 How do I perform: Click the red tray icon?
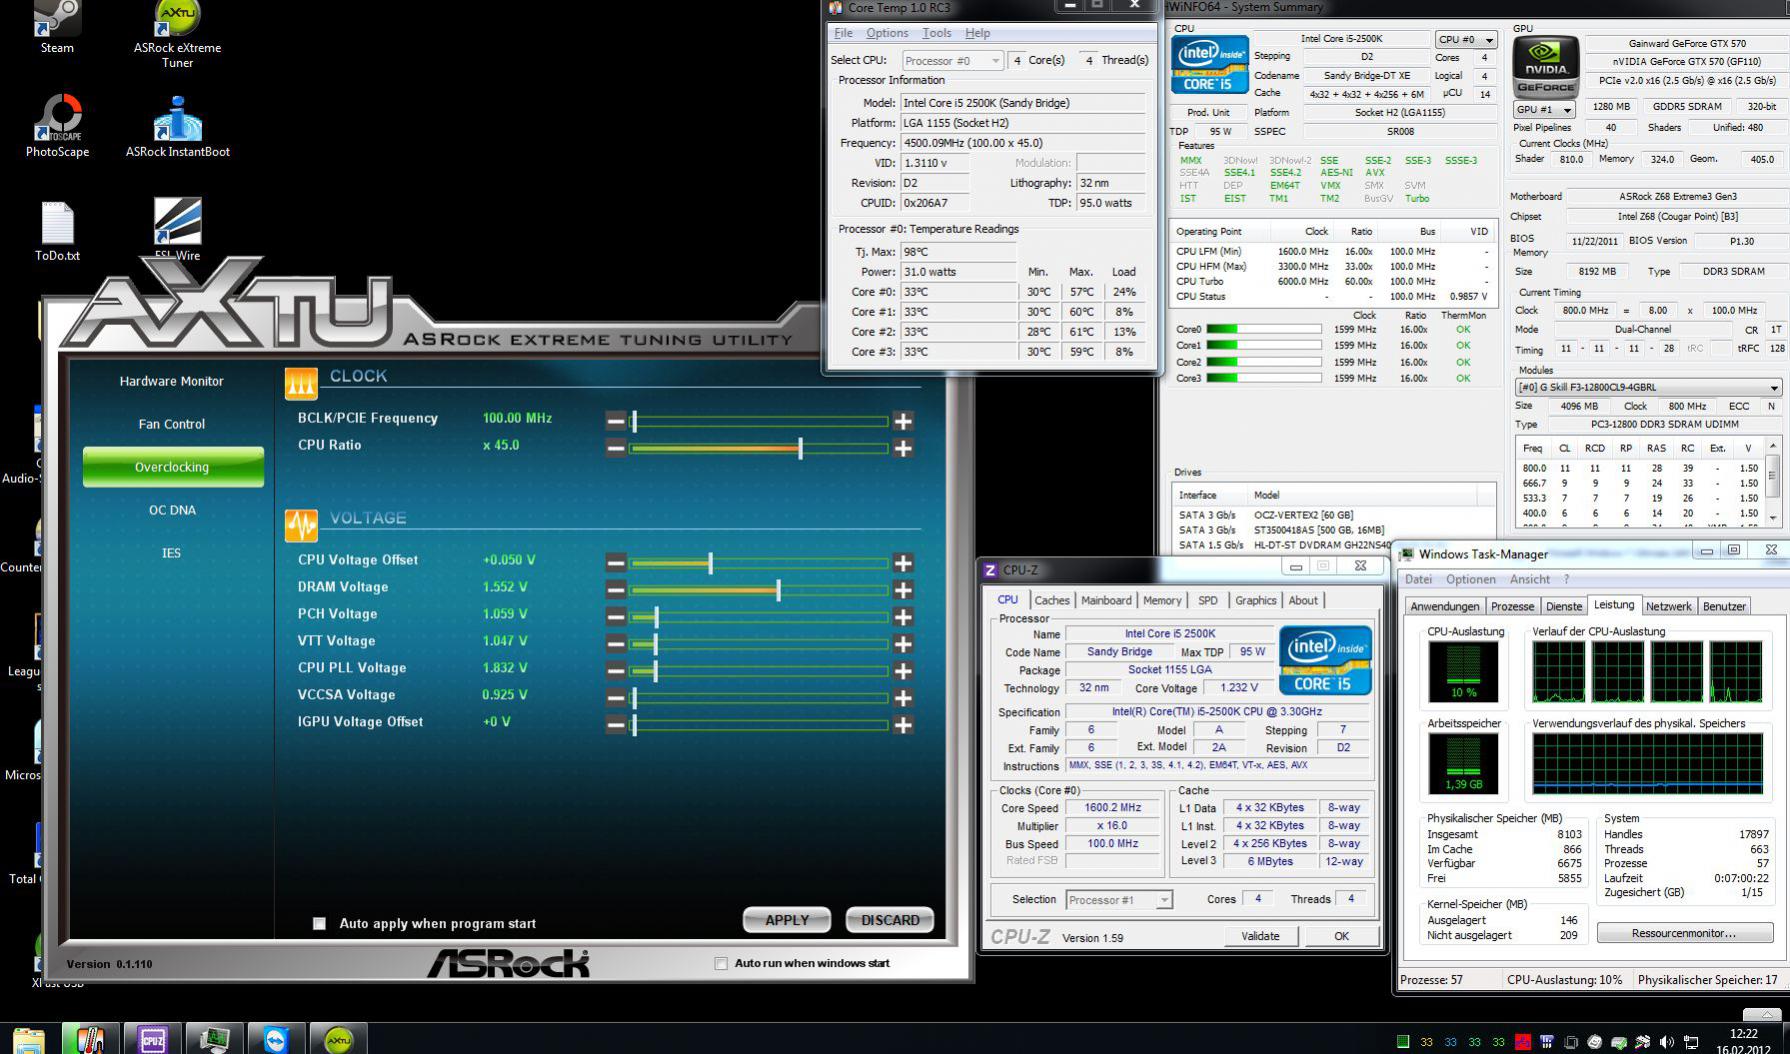click(1523, 1042)
